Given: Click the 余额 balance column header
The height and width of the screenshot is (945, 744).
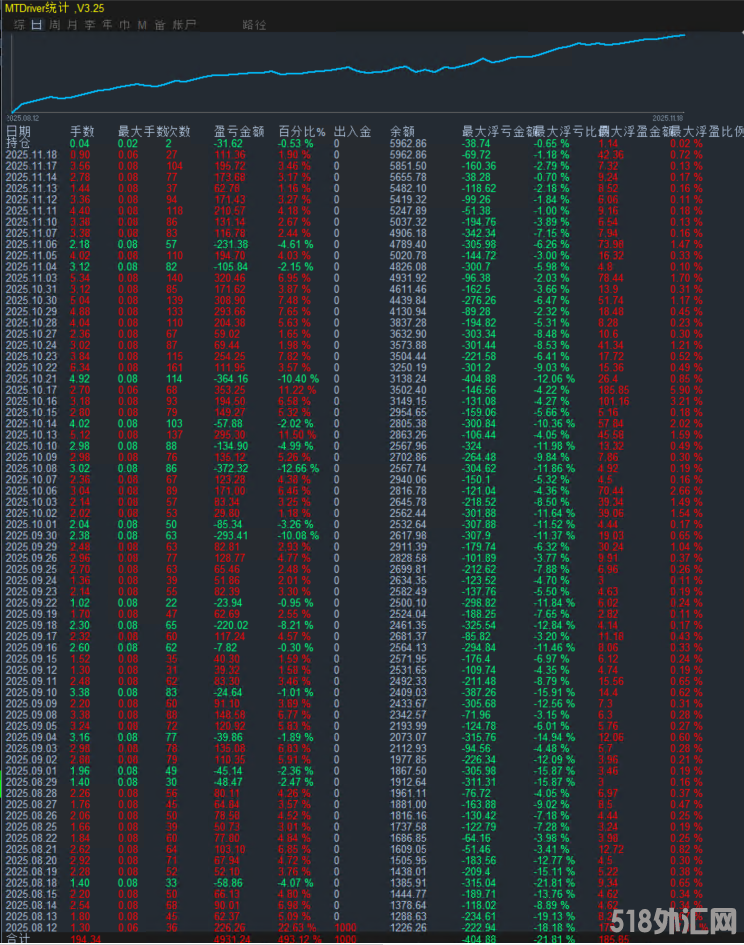Looking at the screenshot, I should pos(402,131).
